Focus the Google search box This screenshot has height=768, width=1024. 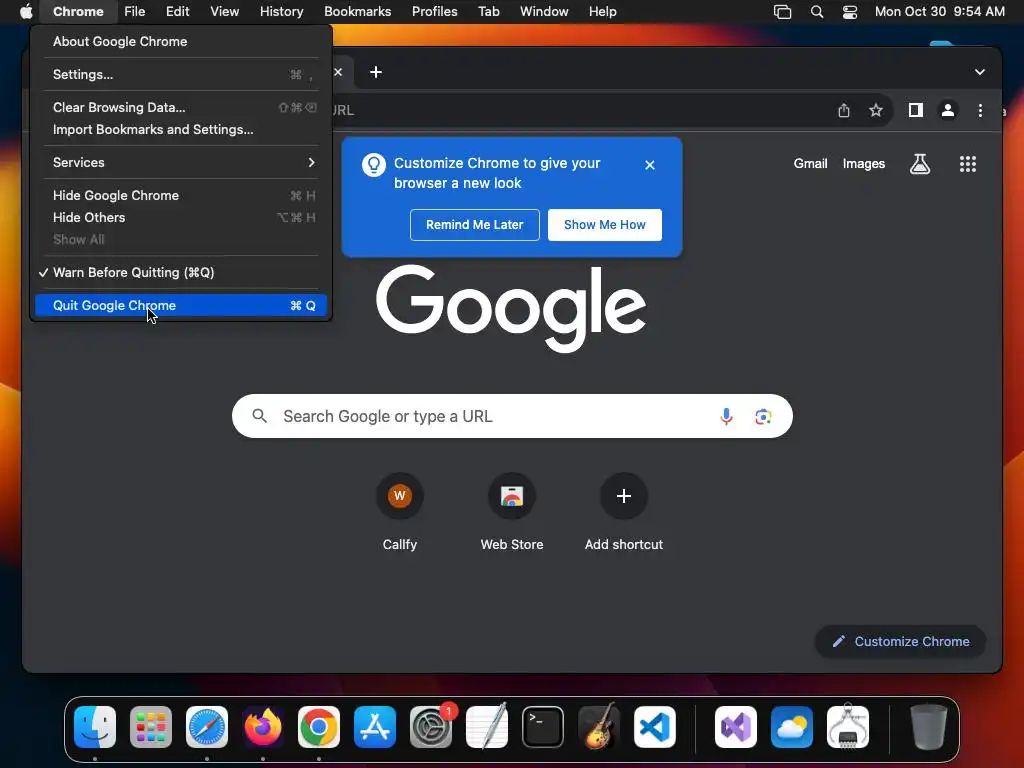pos(512,416)
